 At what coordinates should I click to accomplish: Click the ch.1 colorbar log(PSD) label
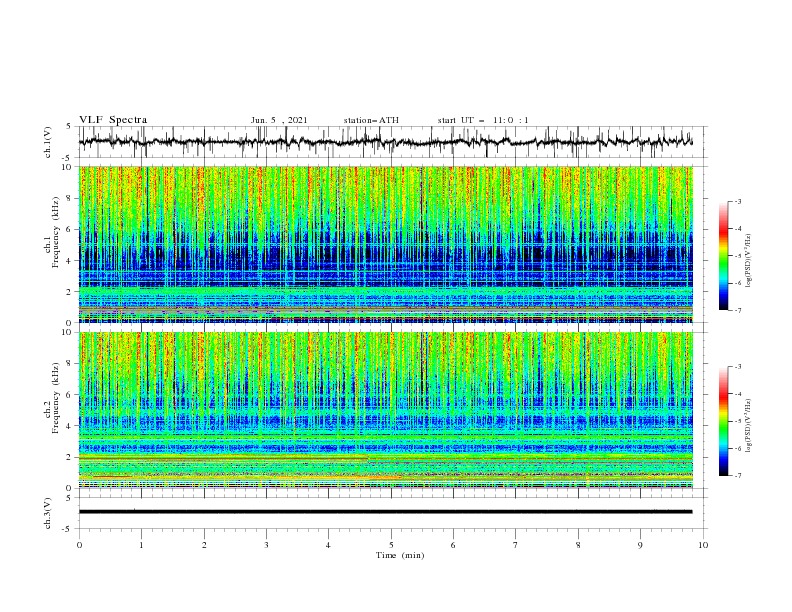748,261
